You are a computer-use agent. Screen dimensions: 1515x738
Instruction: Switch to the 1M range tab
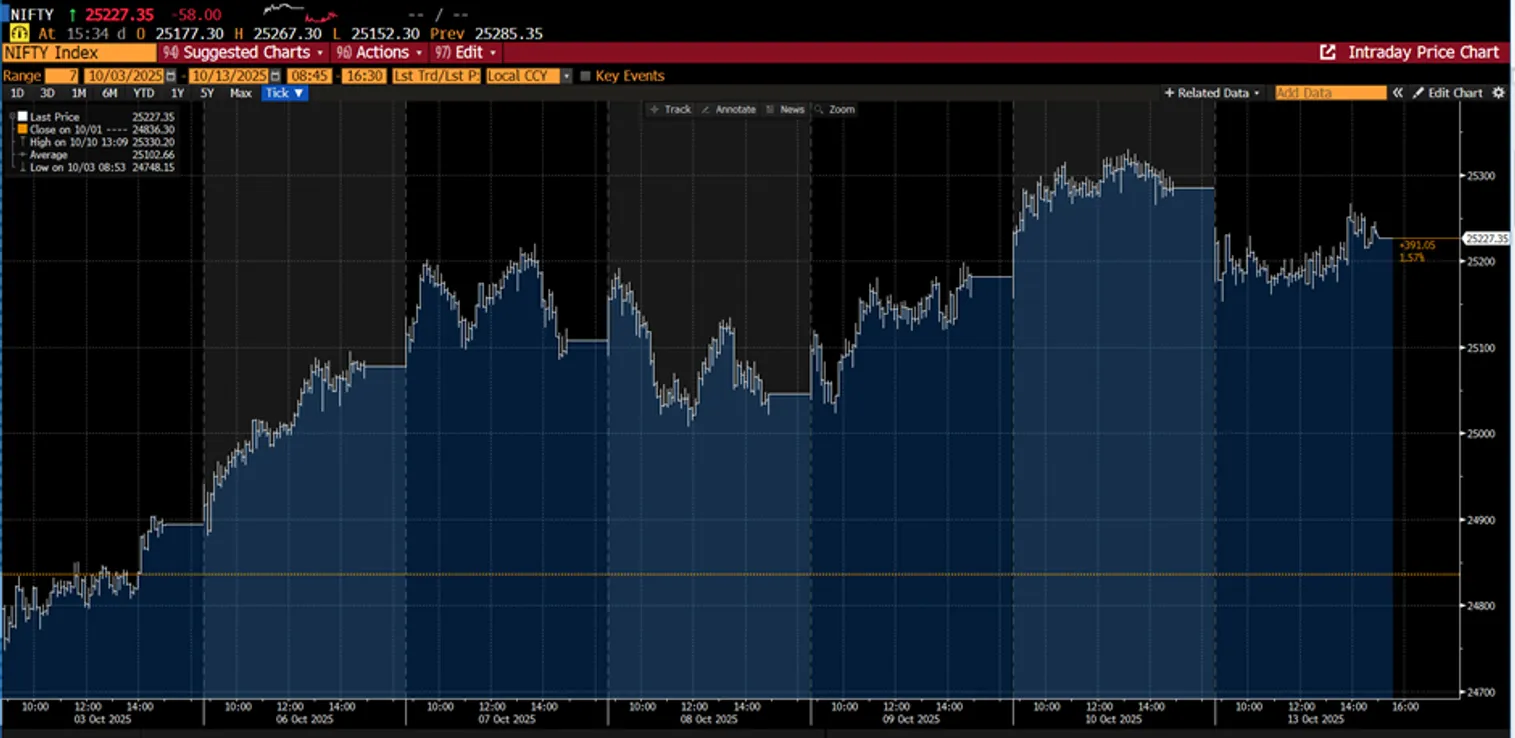[x=78, y=93]
